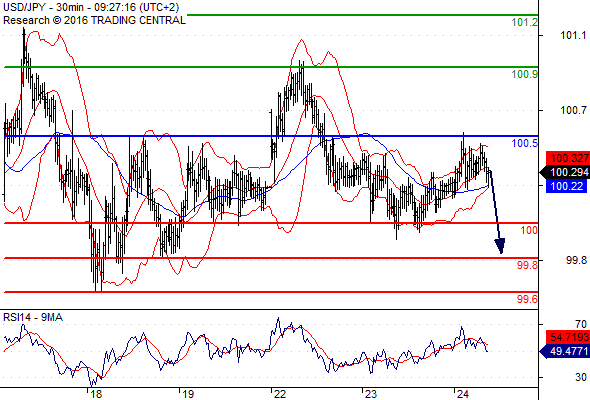Click the green 100.9 resistance label

525,74
